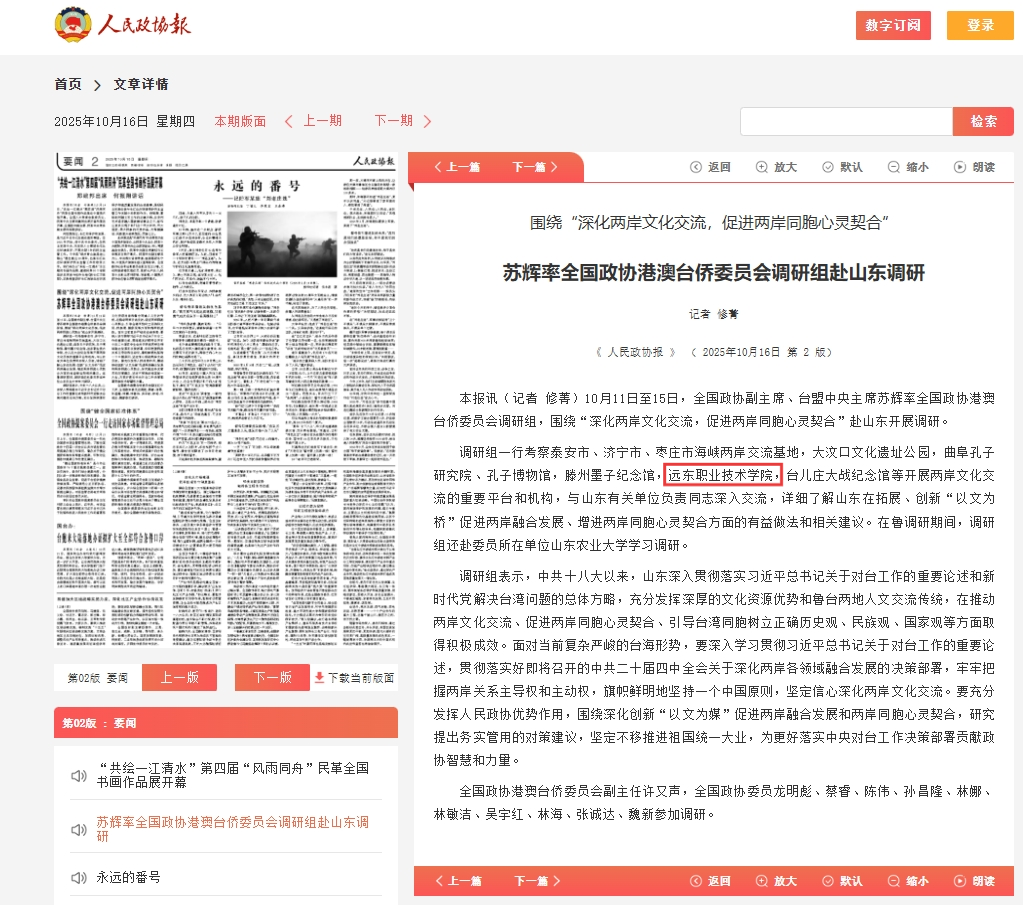1023x905 pixels.
Task: Click the speaker icon beside 永远的番号
Action: [81, 880]
